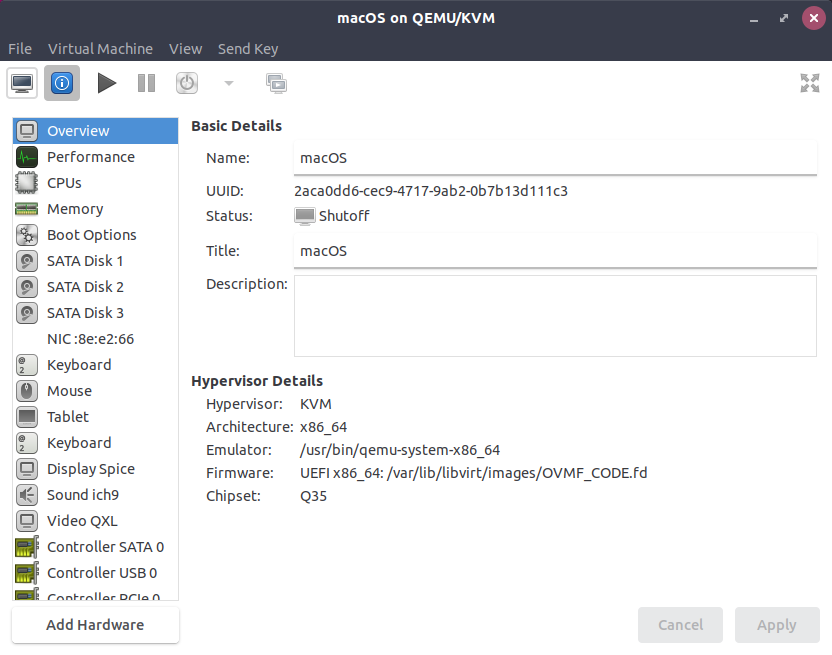This screenshot has width=832, height=655.
Task: Click the Apply button
Action: coord(777,625)
